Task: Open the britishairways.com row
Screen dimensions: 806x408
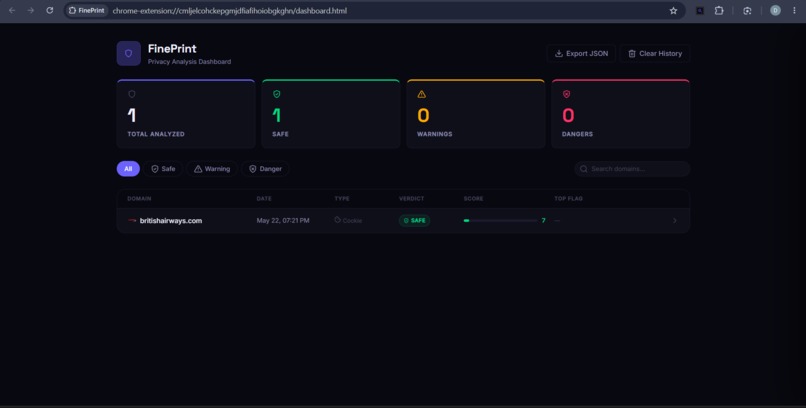Action: tap(403, 220)
